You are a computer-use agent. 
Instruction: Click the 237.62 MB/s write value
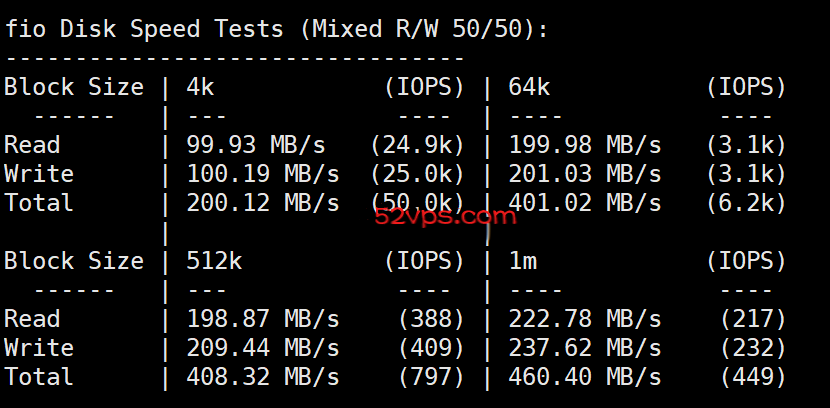pyautogui.click(x=585, y=348)
